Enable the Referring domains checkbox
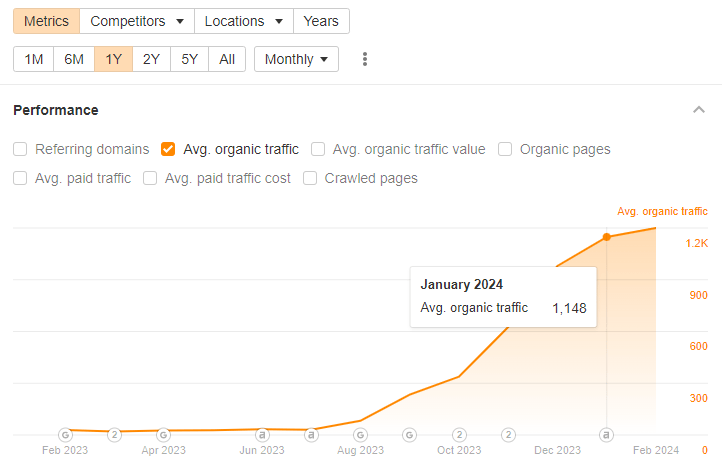The width and height of the screenshot is (722, 465). [21, 149]
